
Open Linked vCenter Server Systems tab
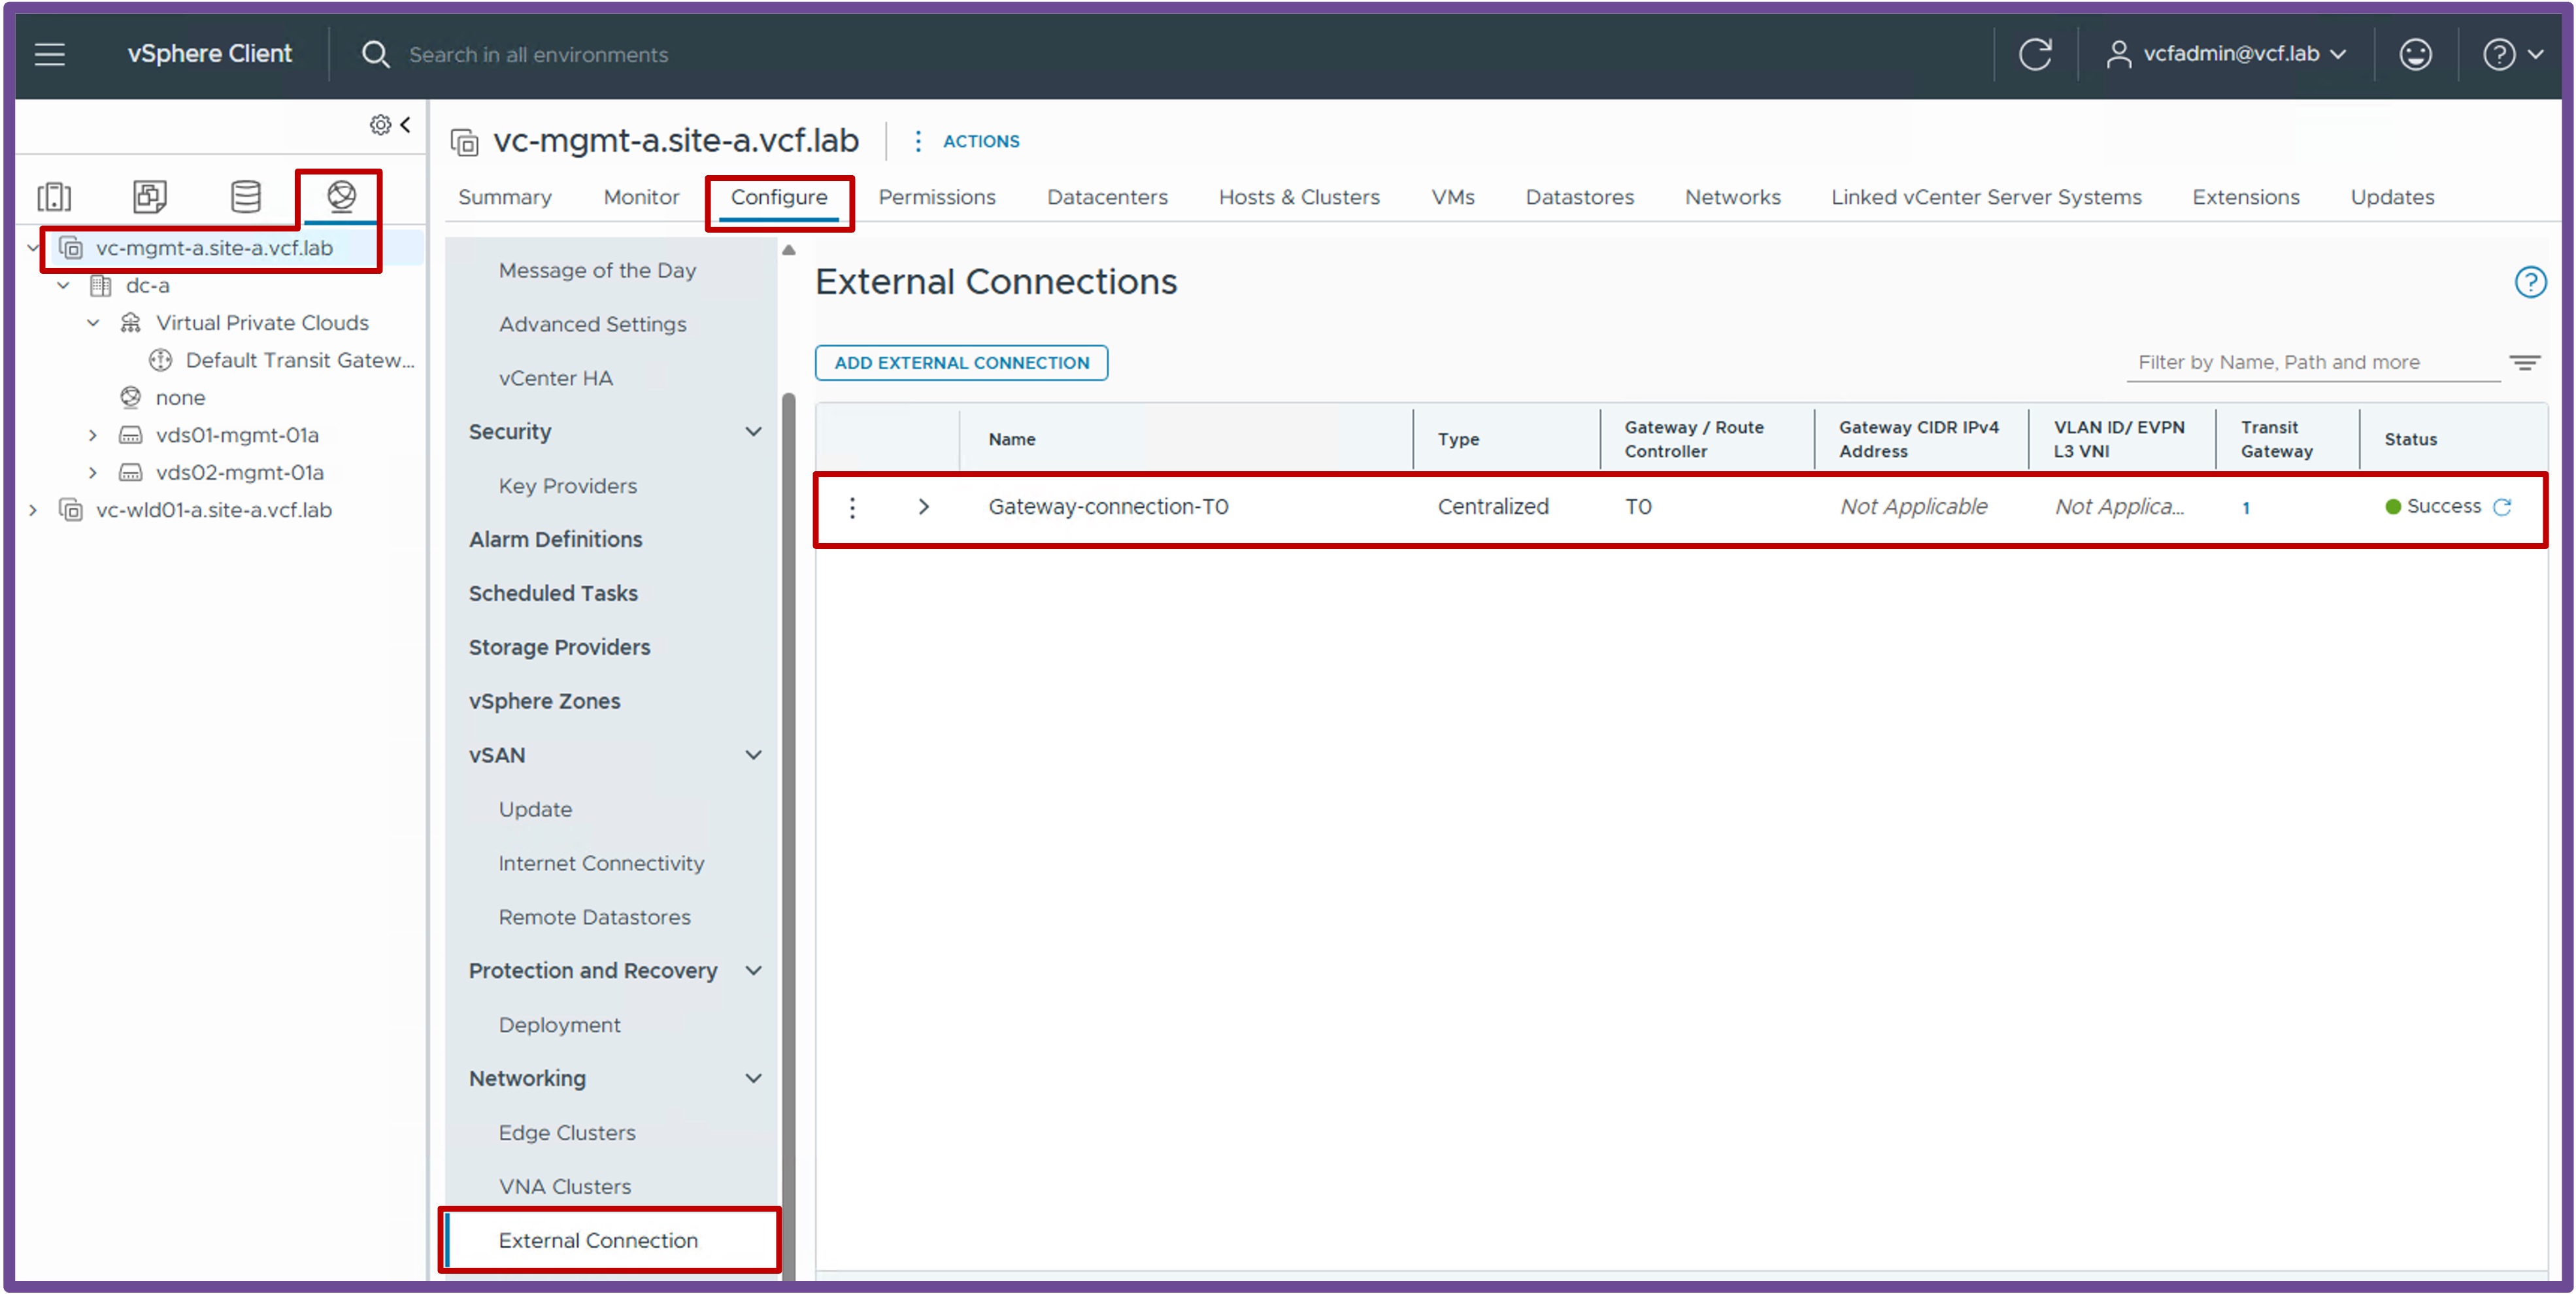pos(1986,197)
